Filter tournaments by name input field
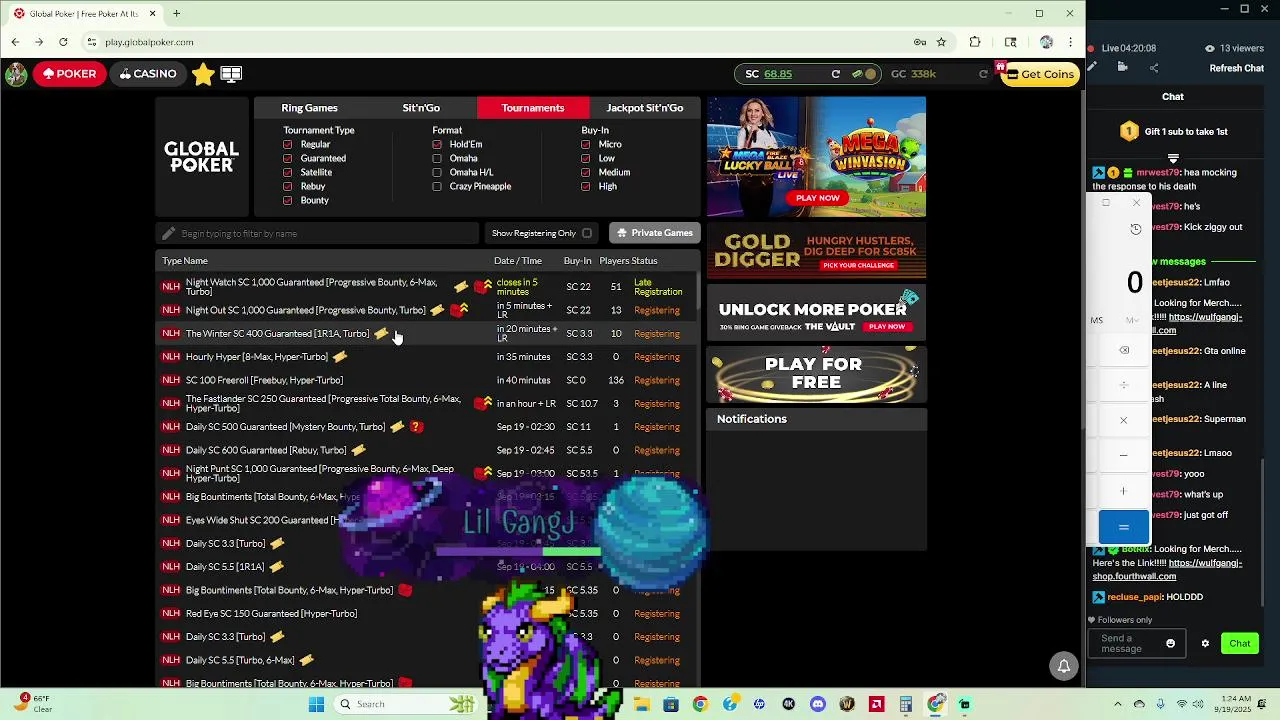The height and width of the screenshot is (720, 1280). click(x=318, y=233)
